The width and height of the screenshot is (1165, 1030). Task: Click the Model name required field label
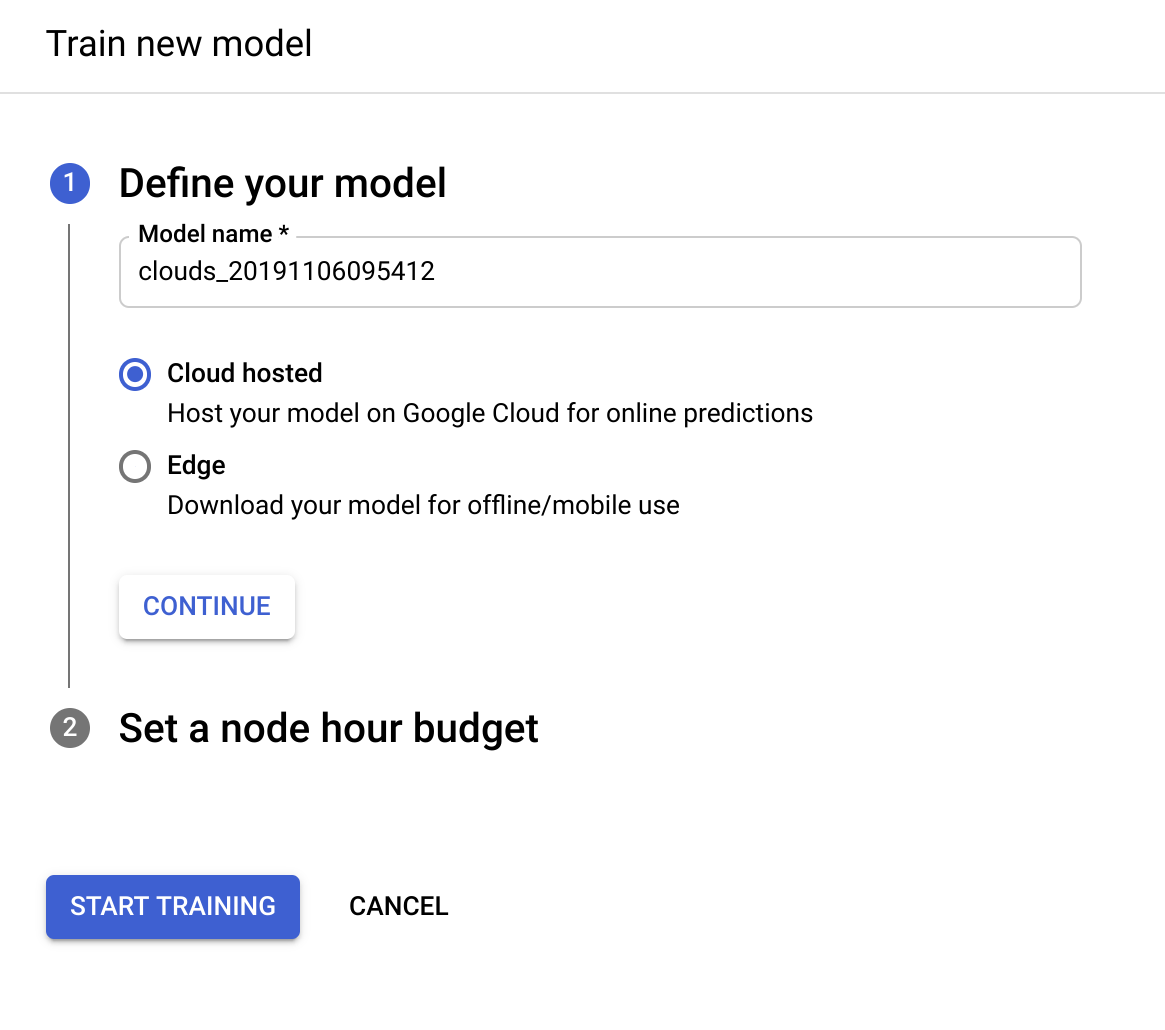[x=212, y=233]
